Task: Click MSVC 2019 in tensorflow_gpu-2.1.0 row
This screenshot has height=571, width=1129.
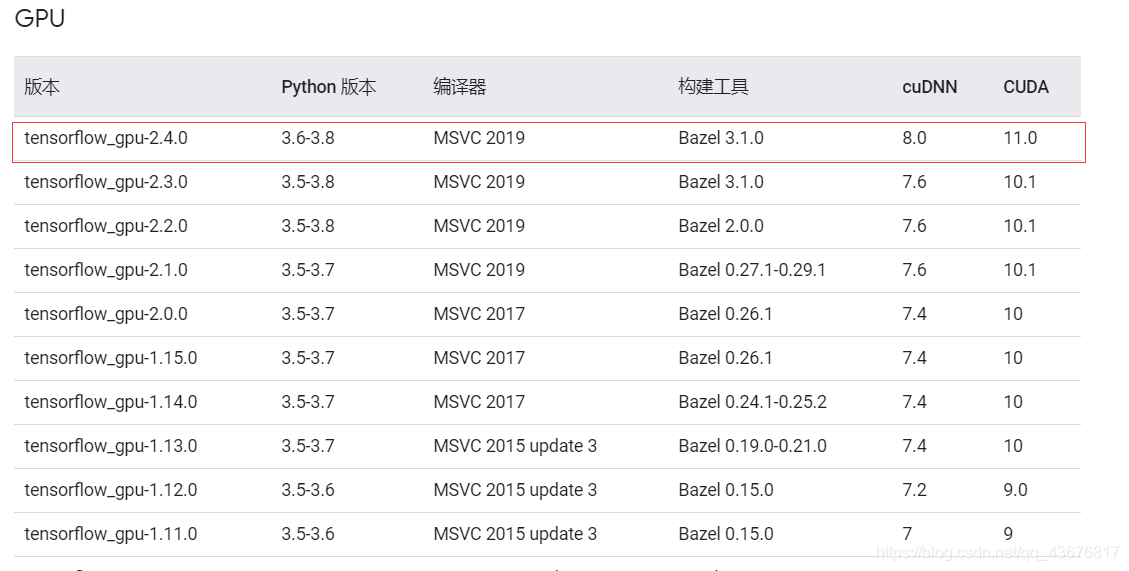Action: coord(479,269)
